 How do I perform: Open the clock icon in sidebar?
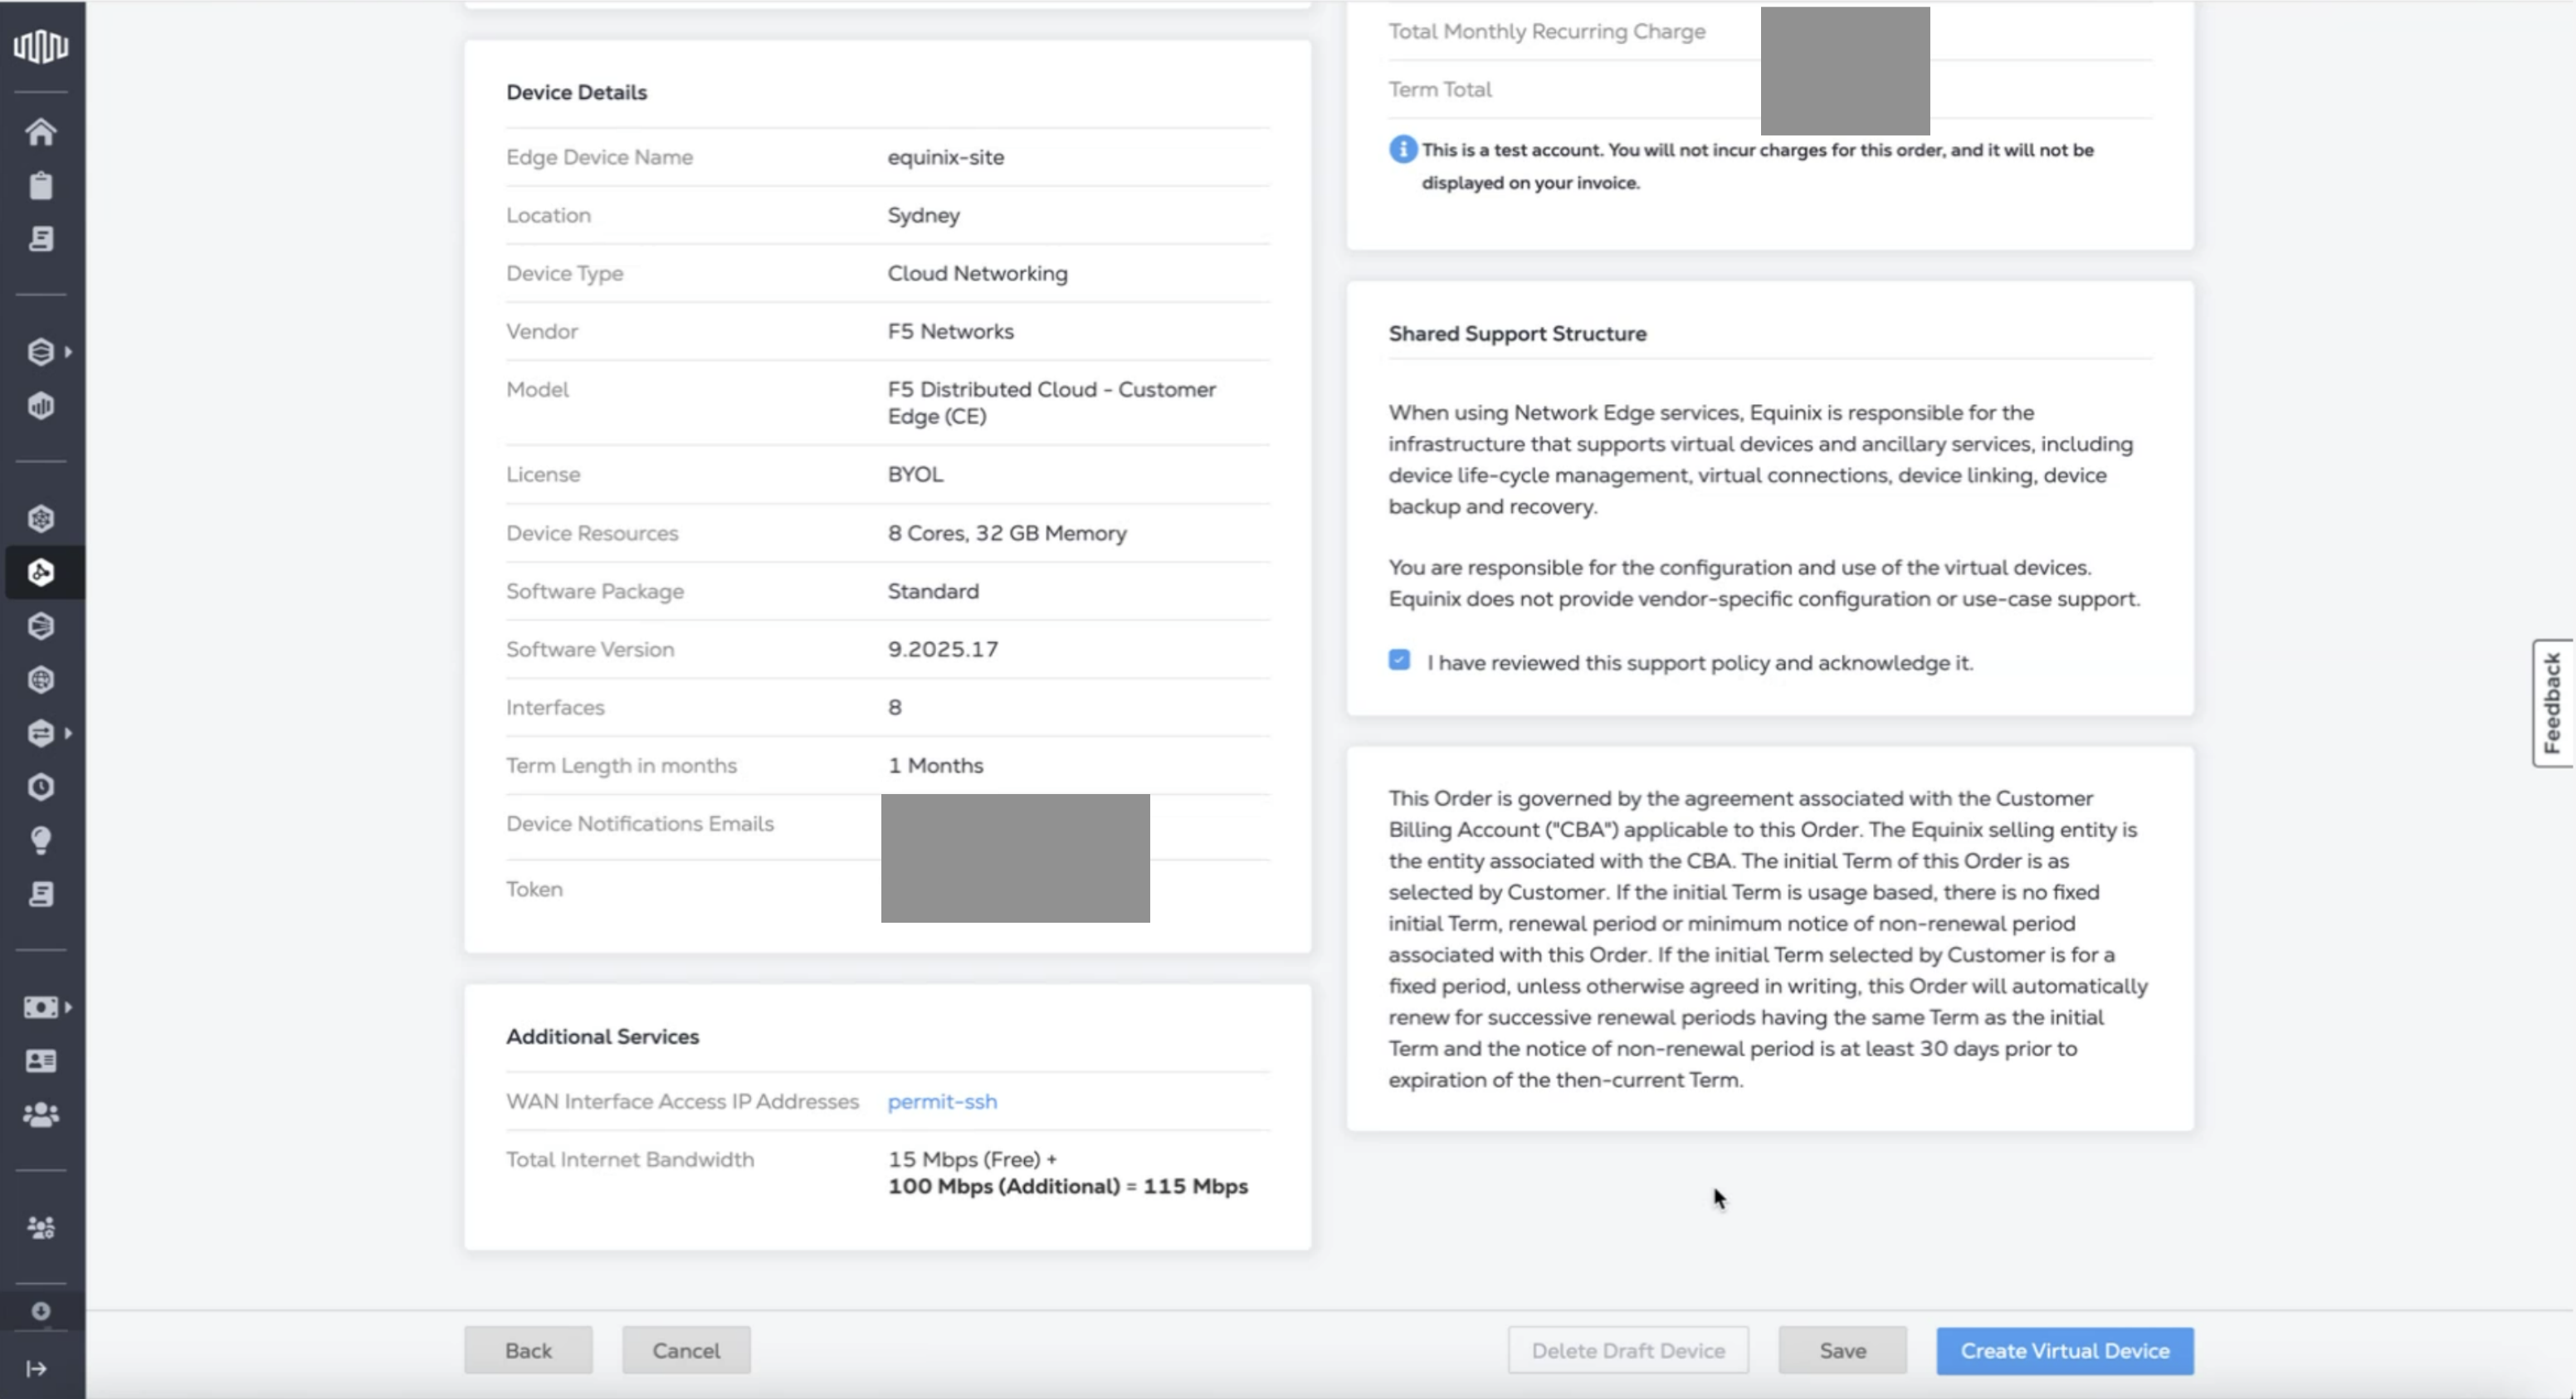point(41,787)
